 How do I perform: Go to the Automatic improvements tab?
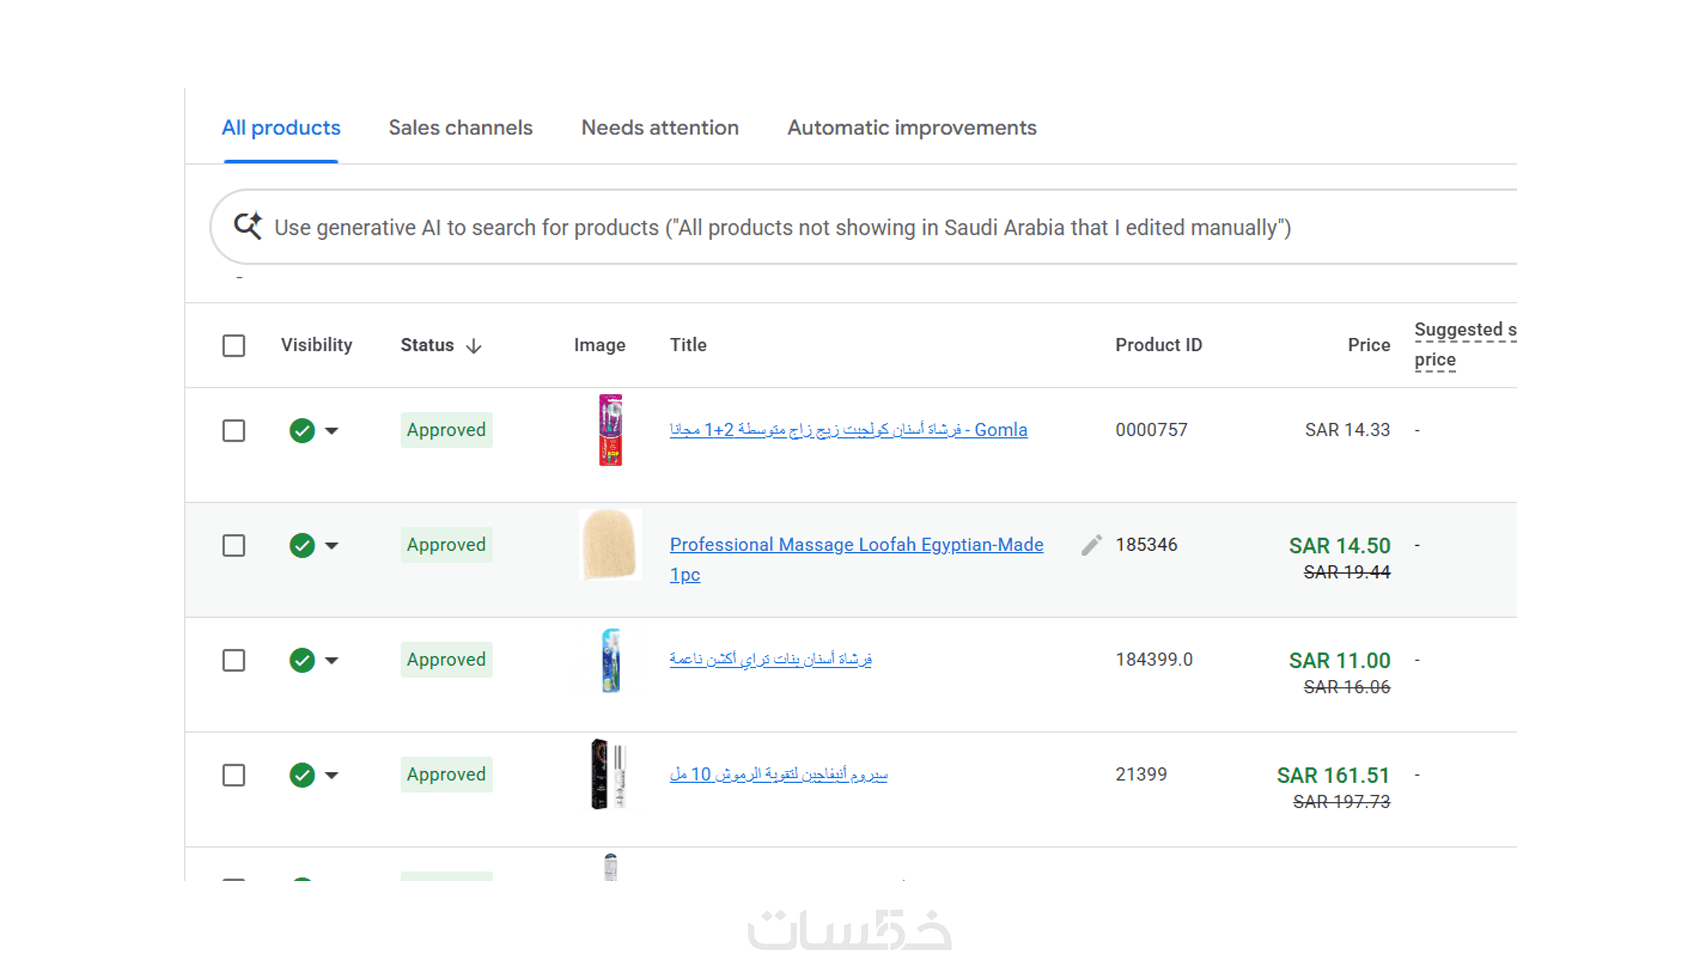(911, 128)
